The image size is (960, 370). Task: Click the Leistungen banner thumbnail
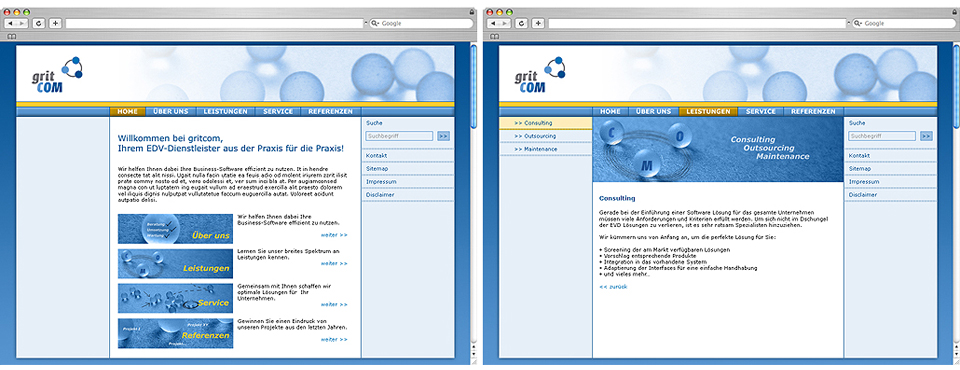(176, 264)
